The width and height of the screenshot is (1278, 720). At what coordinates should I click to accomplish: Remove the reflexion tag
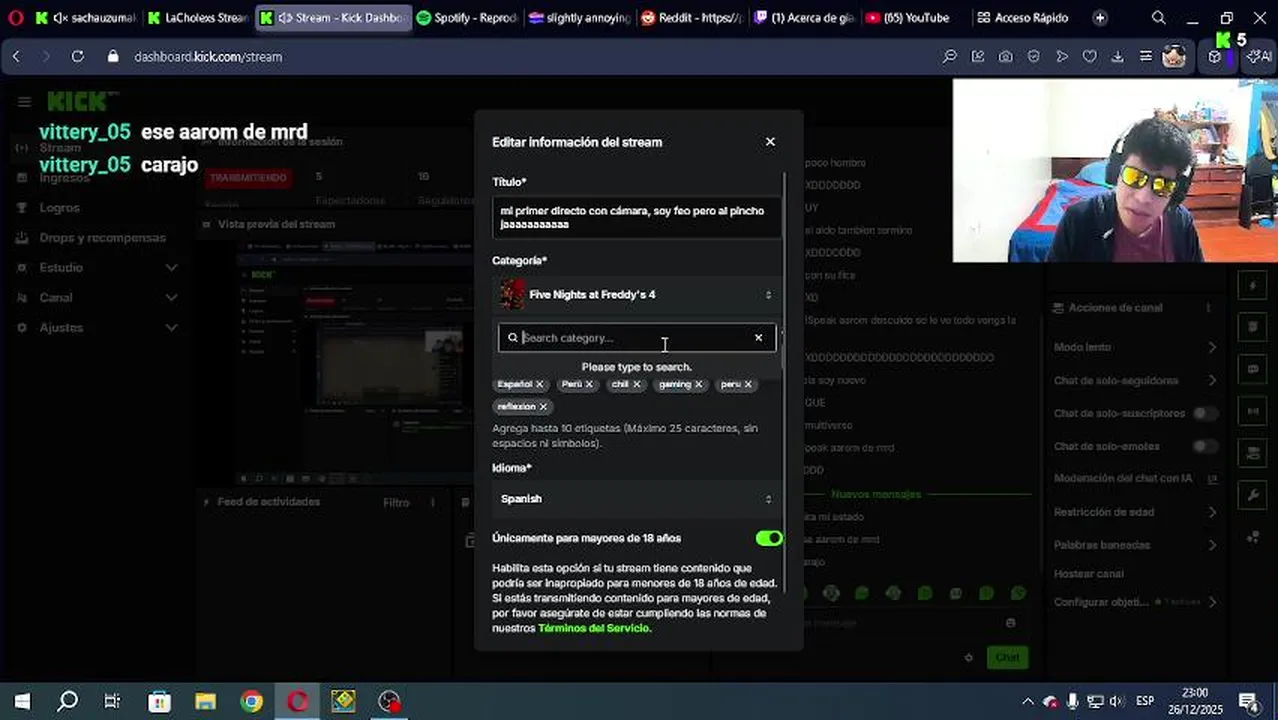pos(543,406)
